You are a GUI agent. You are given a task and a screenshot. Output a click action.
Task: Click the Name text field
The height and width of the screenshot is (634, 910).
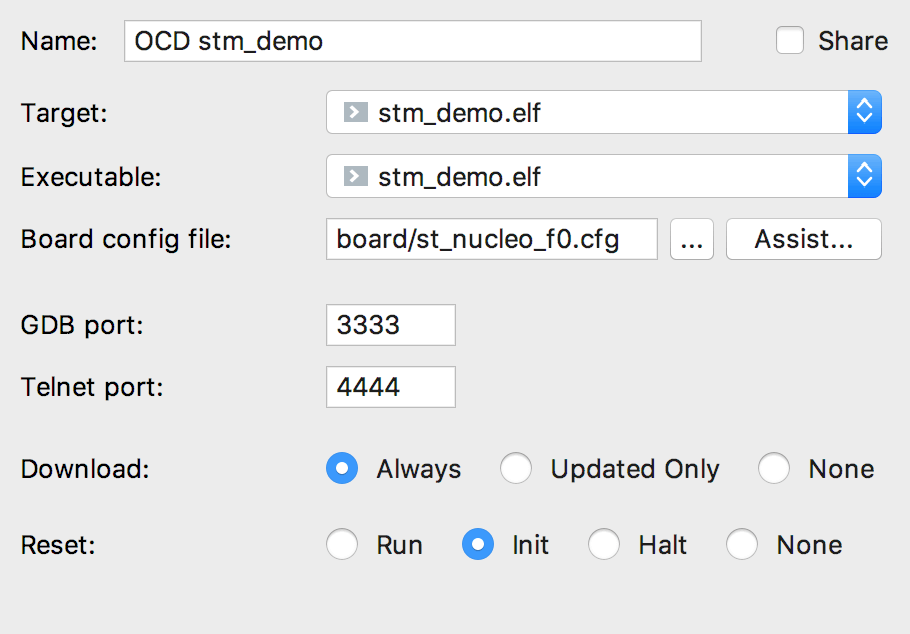pyautogui.click(x=412, y=41)
